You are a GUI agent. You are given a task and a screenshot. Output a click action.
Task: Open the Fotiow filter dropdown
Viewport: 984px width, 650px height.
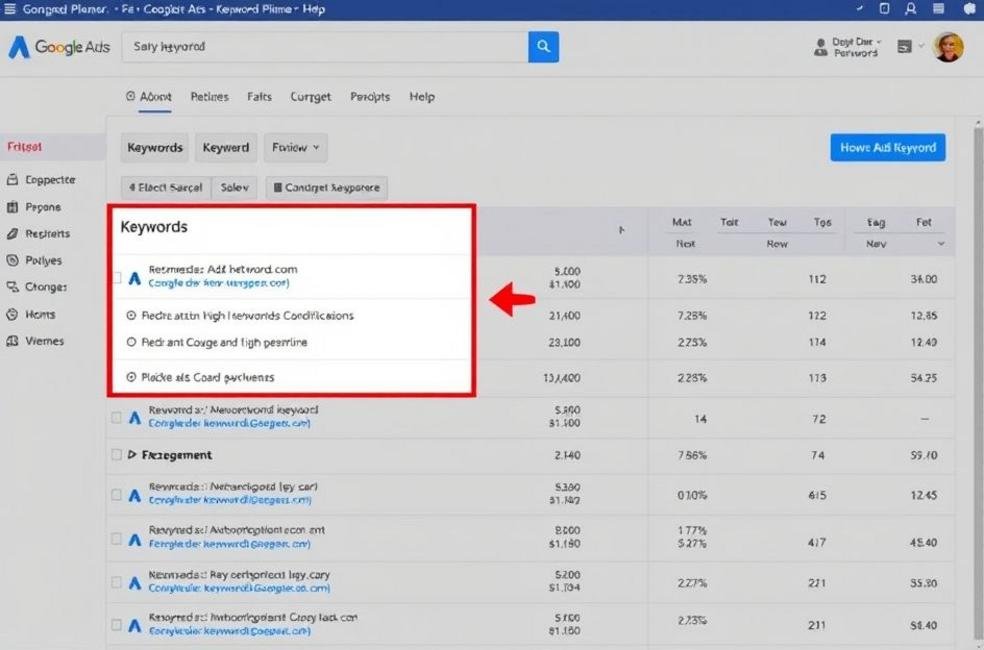pos(295,147)
